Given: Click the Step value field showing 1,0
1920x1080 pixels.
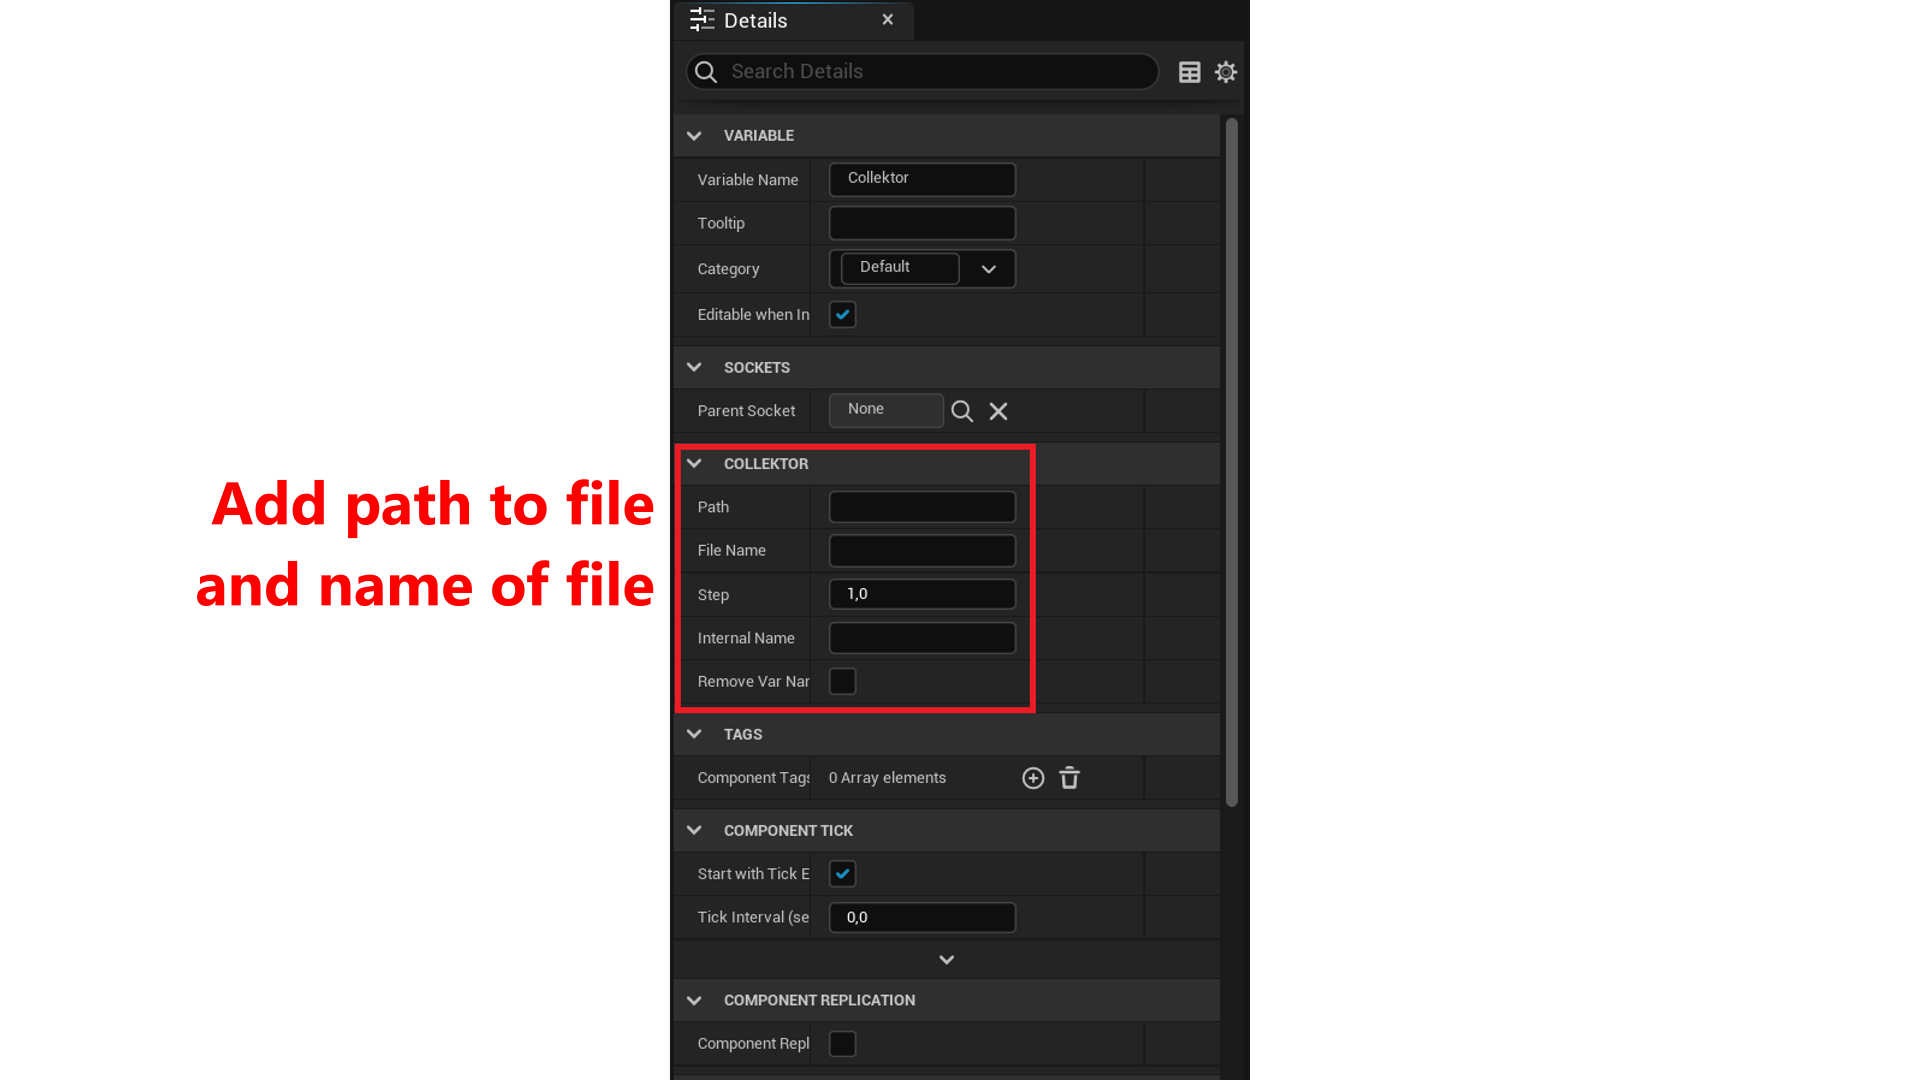Looking at the screenshot, I should tap(923, 593).
